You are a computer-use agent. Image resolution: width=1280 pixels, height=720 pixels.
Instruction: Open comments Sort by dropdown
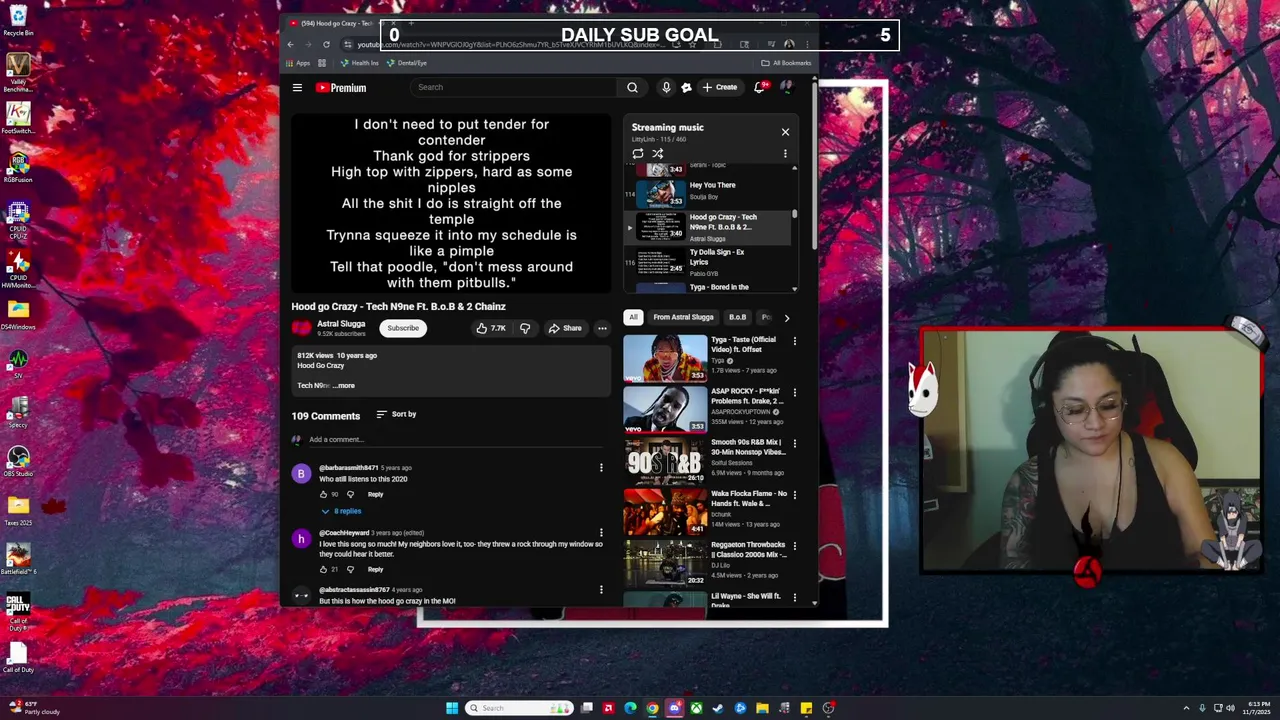tap(396, 414)
